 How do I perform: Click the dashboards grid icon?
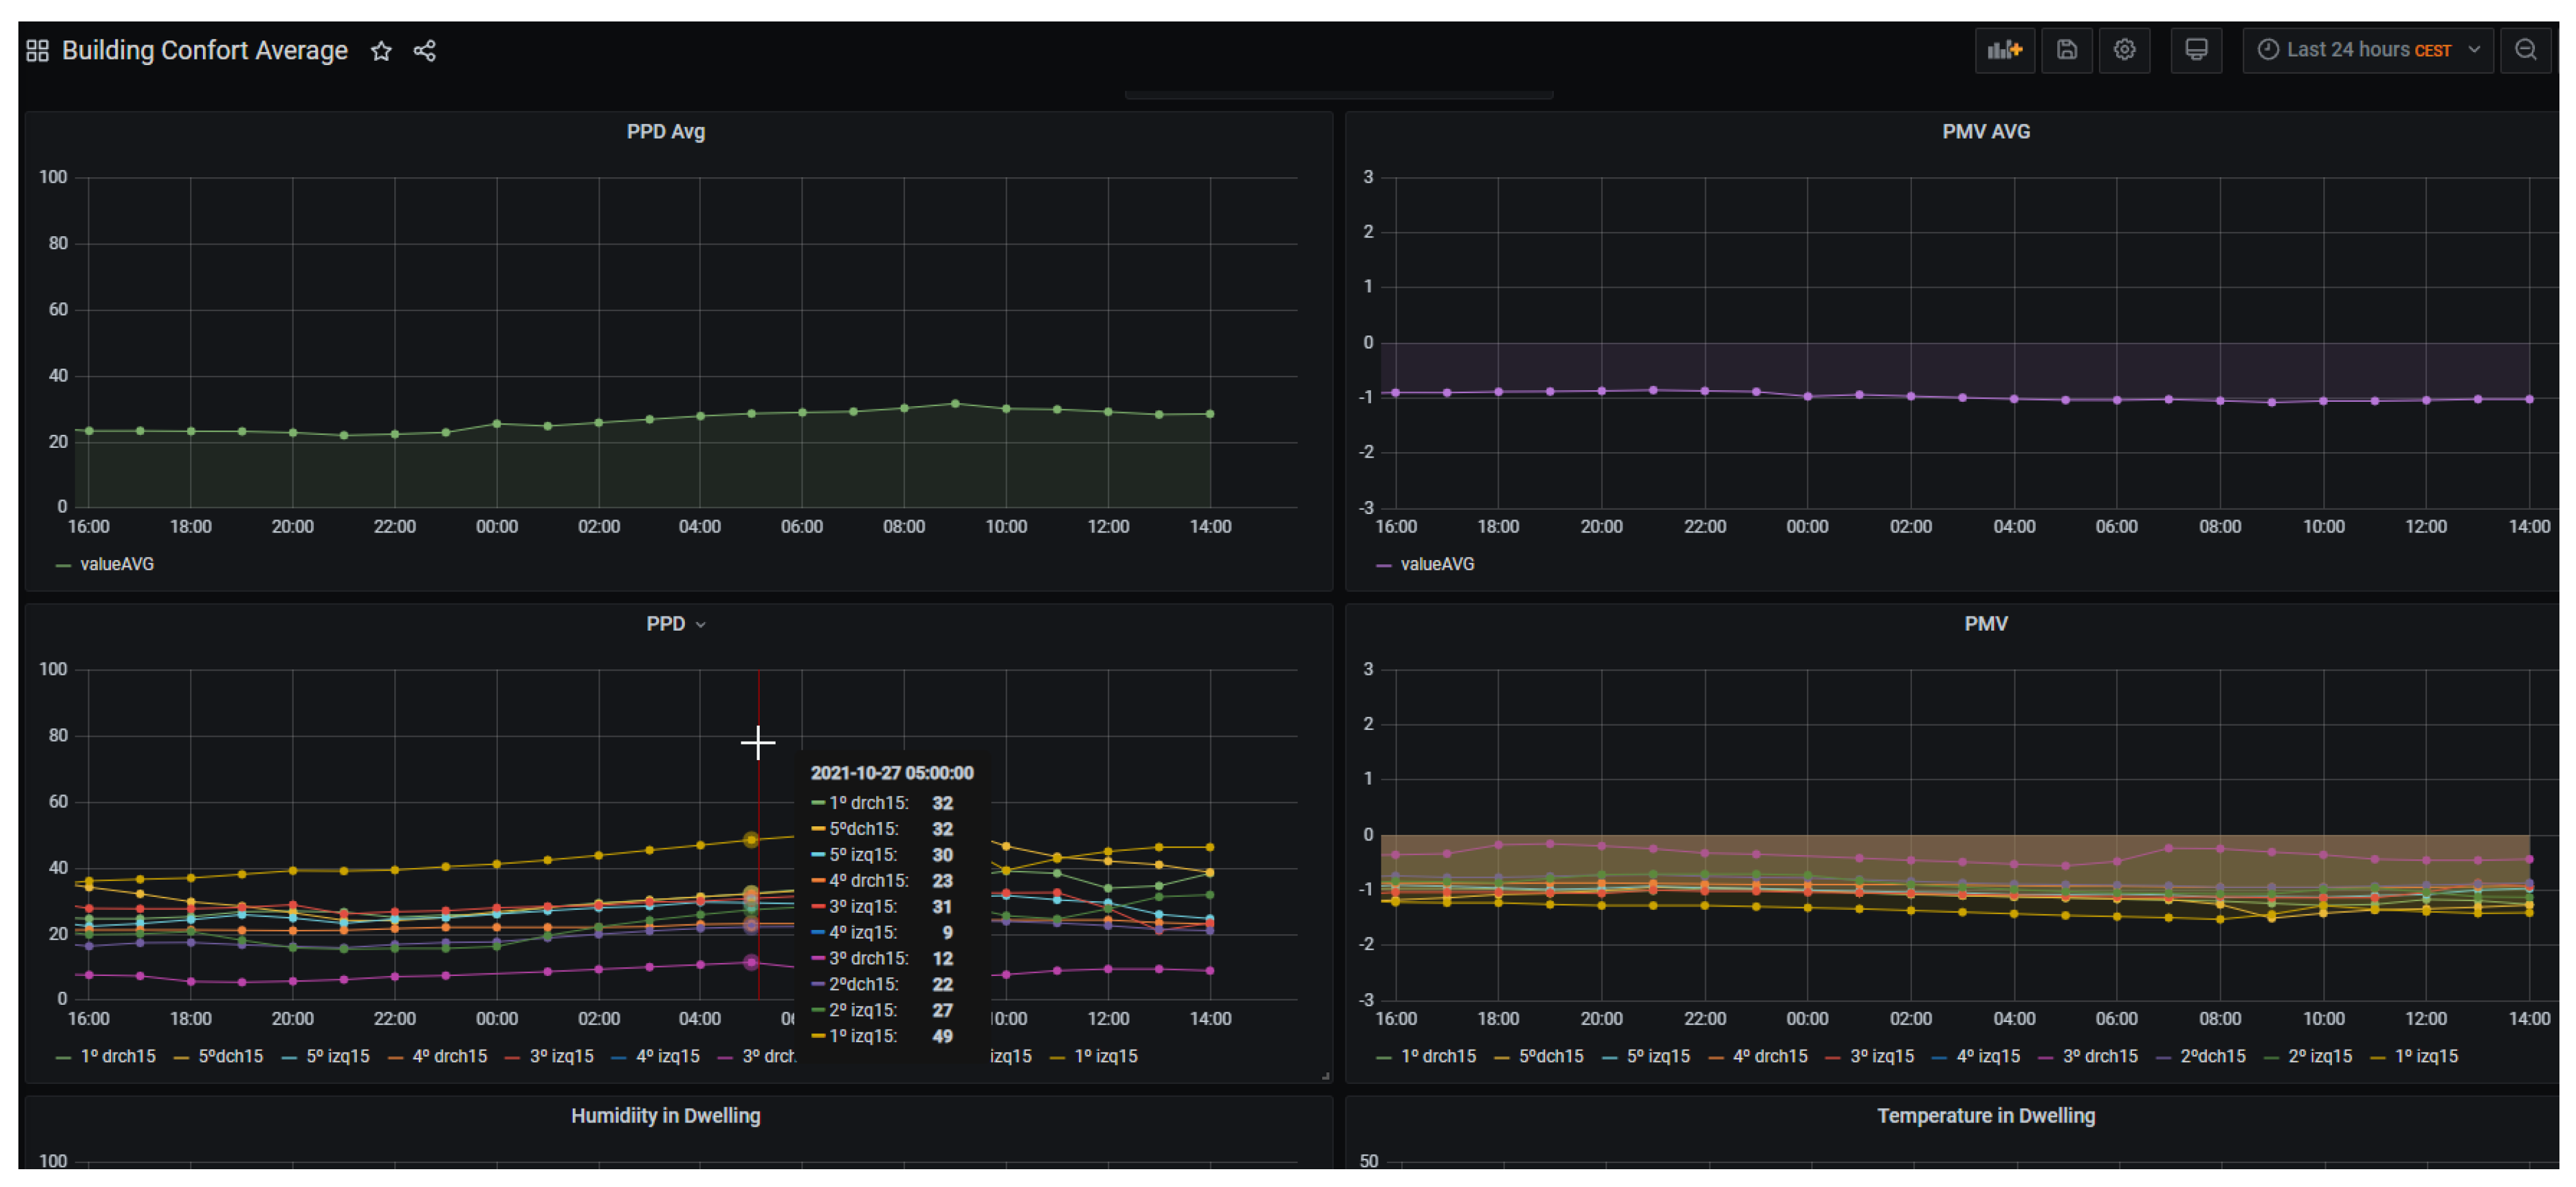coord(37,51)
